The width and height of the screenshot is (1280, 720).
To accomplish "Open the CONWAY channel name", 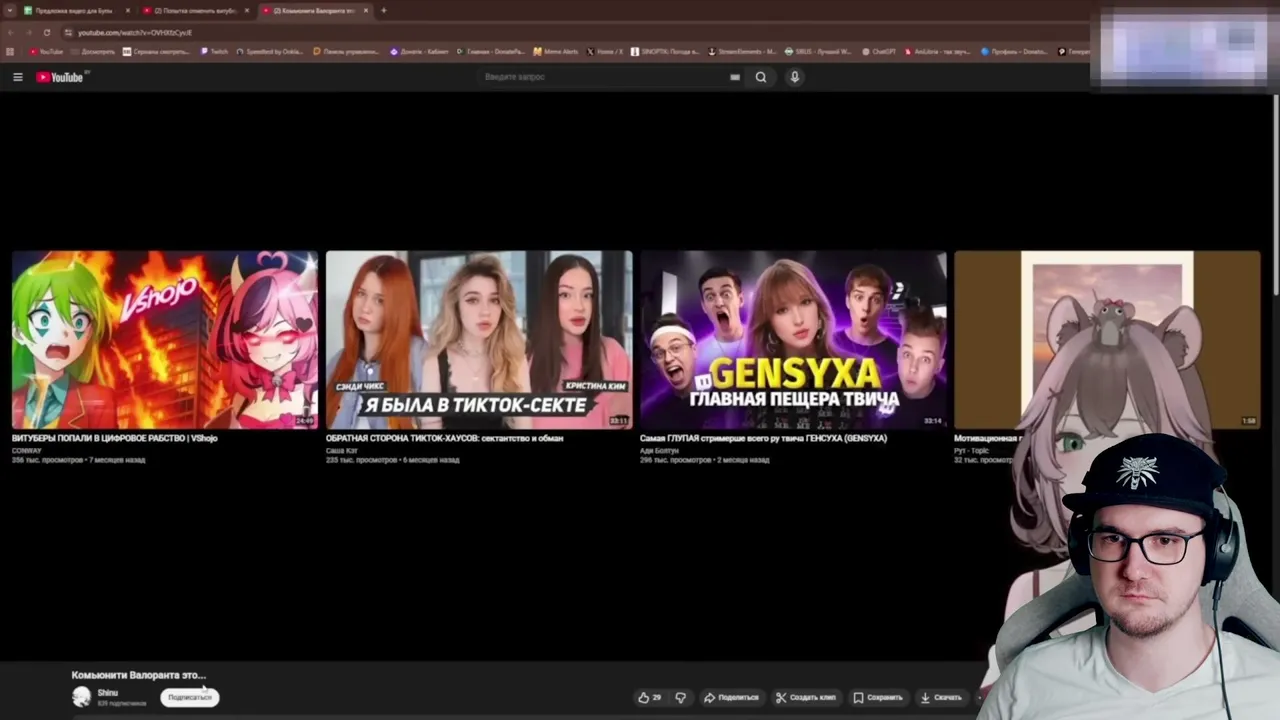I will point(27,450).
